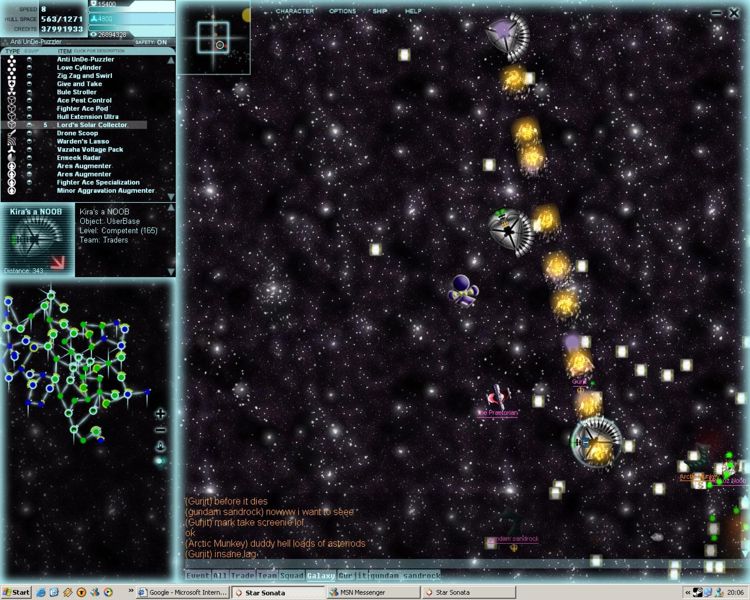750x600 pixels.
Task: Click the Warden's Lasso type icon
Action: coord(11,141)
